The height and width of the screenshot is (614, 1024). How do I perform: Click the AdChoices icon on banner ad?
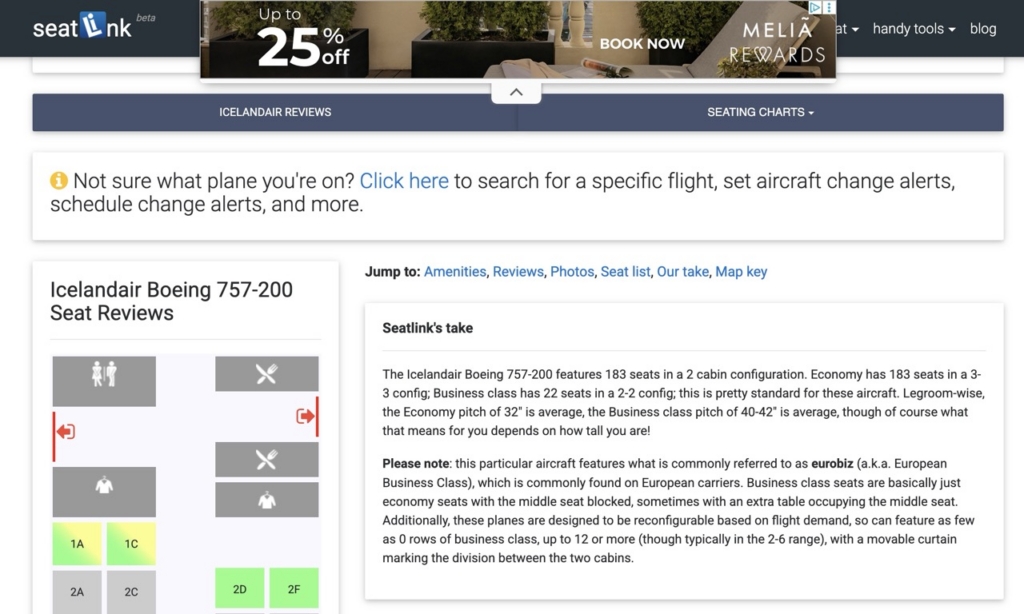click(815, 8)
